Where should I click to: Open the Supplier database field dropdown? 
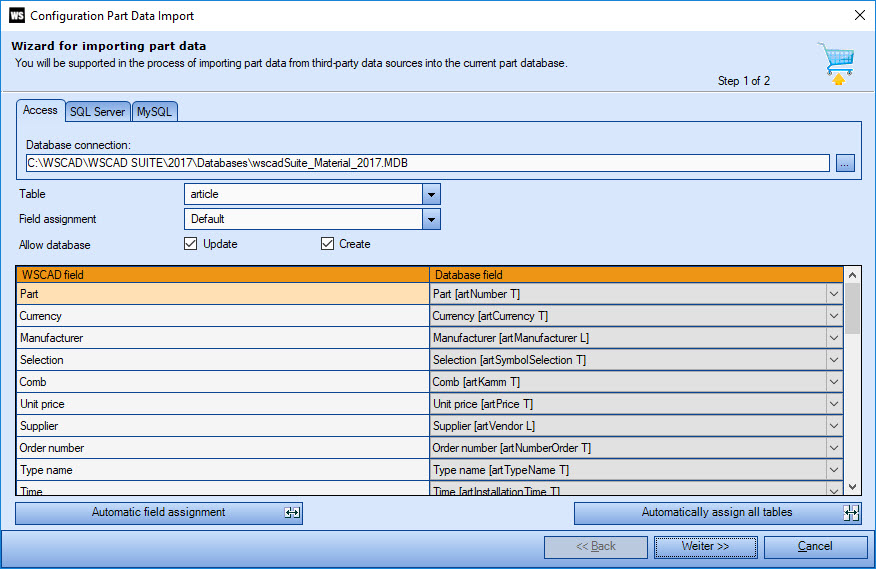click(x=834, y=426)
